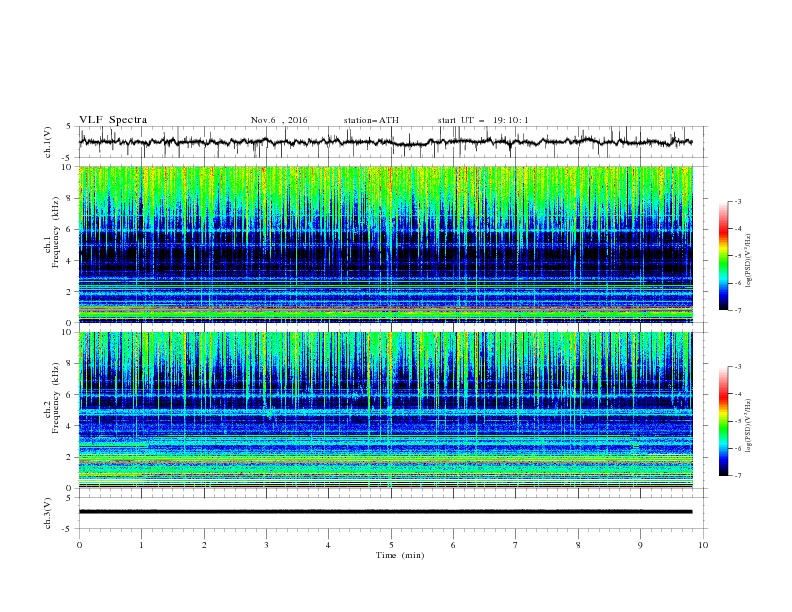Click inside the ch.2 spectrogram panel

(x=386, y=410)
